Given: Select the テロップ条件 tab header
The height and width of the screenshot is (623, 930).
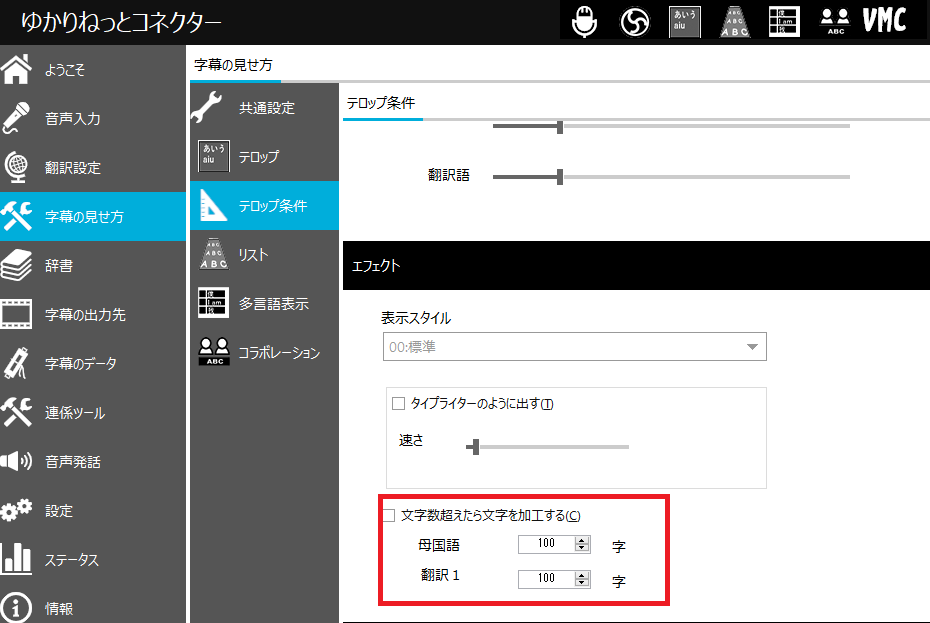Looking at the screenshot, I should pyautogui.click(x=381, y=103).
